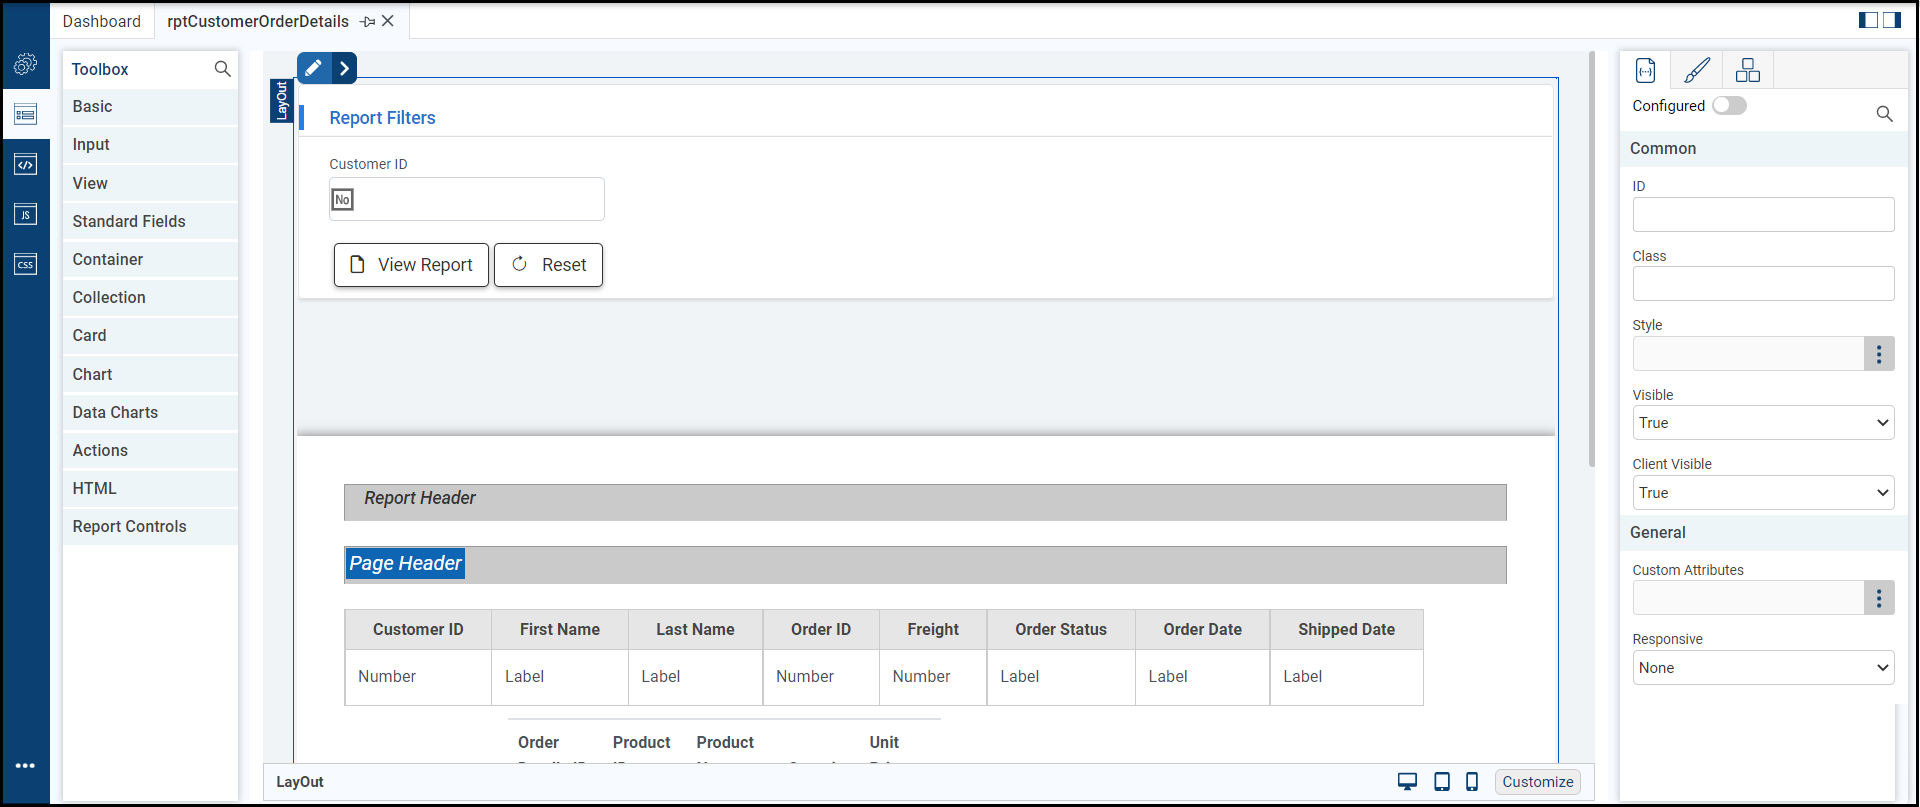
Task: Select the Page Header band
Action: pyautogui.click(x=925, y=565)
